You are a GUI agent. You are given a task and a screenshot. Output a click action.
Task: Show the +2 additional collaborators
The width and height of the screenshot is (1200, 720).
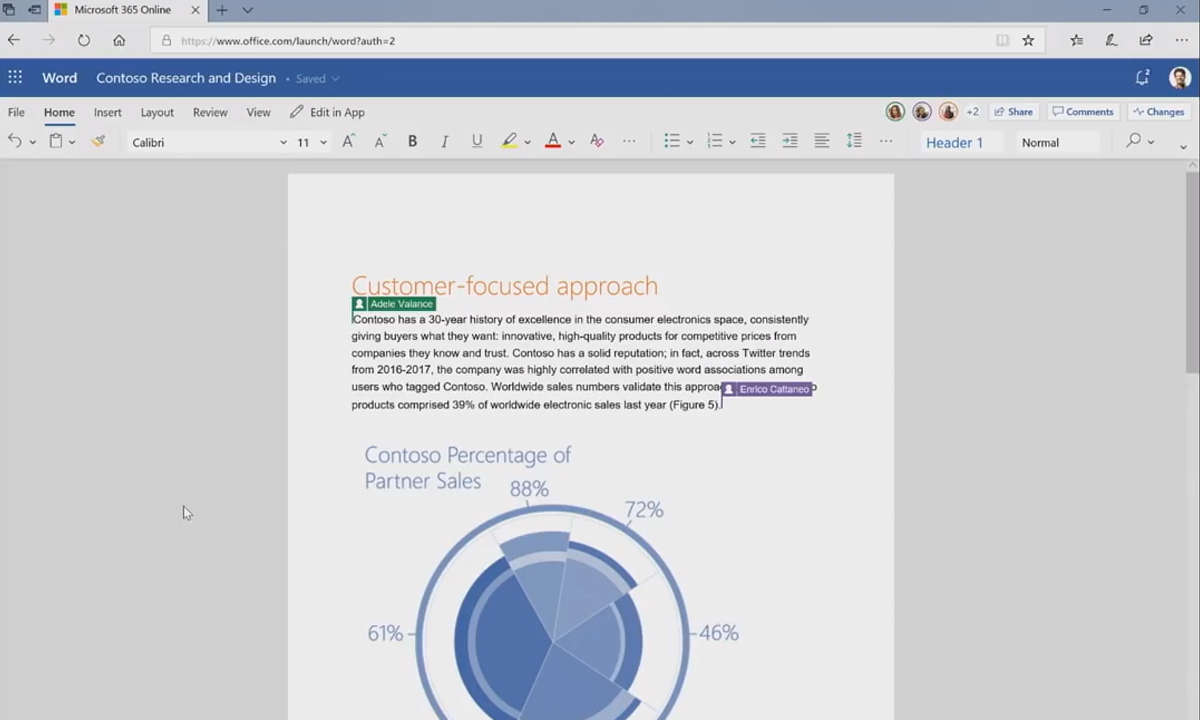pyautogui.click(x=972, y=112)
